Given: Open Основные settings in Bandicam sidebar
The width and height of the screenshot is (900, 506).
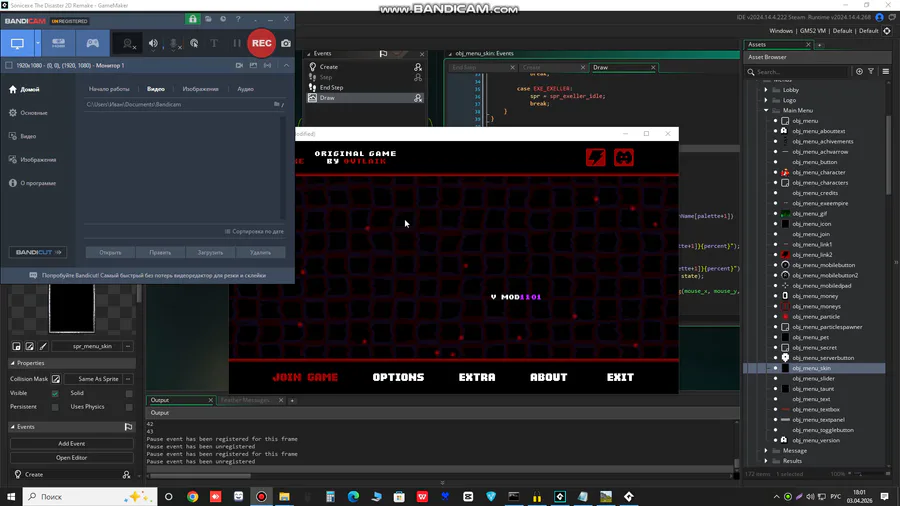Looking at the screenshot, I should tap(29, 113).
